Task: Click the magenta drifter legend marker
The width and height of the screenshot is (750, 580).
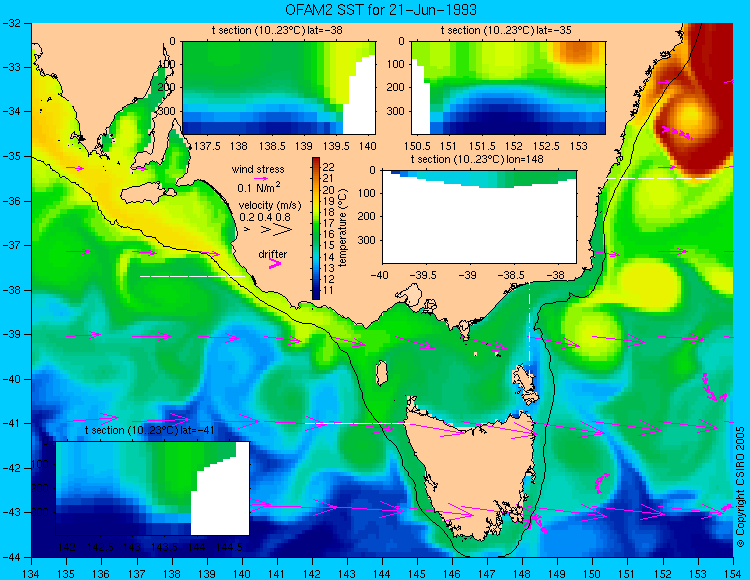Action: tap(275, 263)
